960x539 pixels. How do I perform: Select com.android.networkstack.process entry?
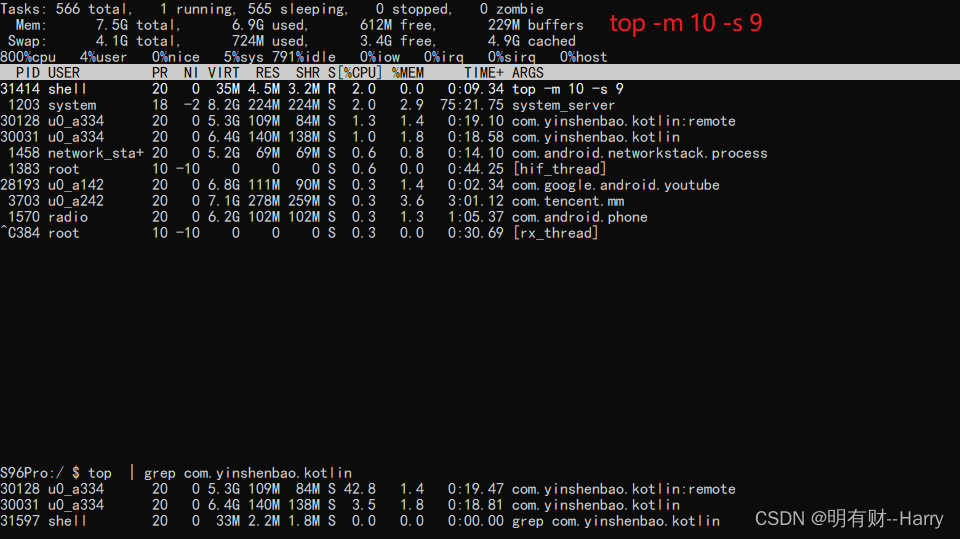(639, 153)
